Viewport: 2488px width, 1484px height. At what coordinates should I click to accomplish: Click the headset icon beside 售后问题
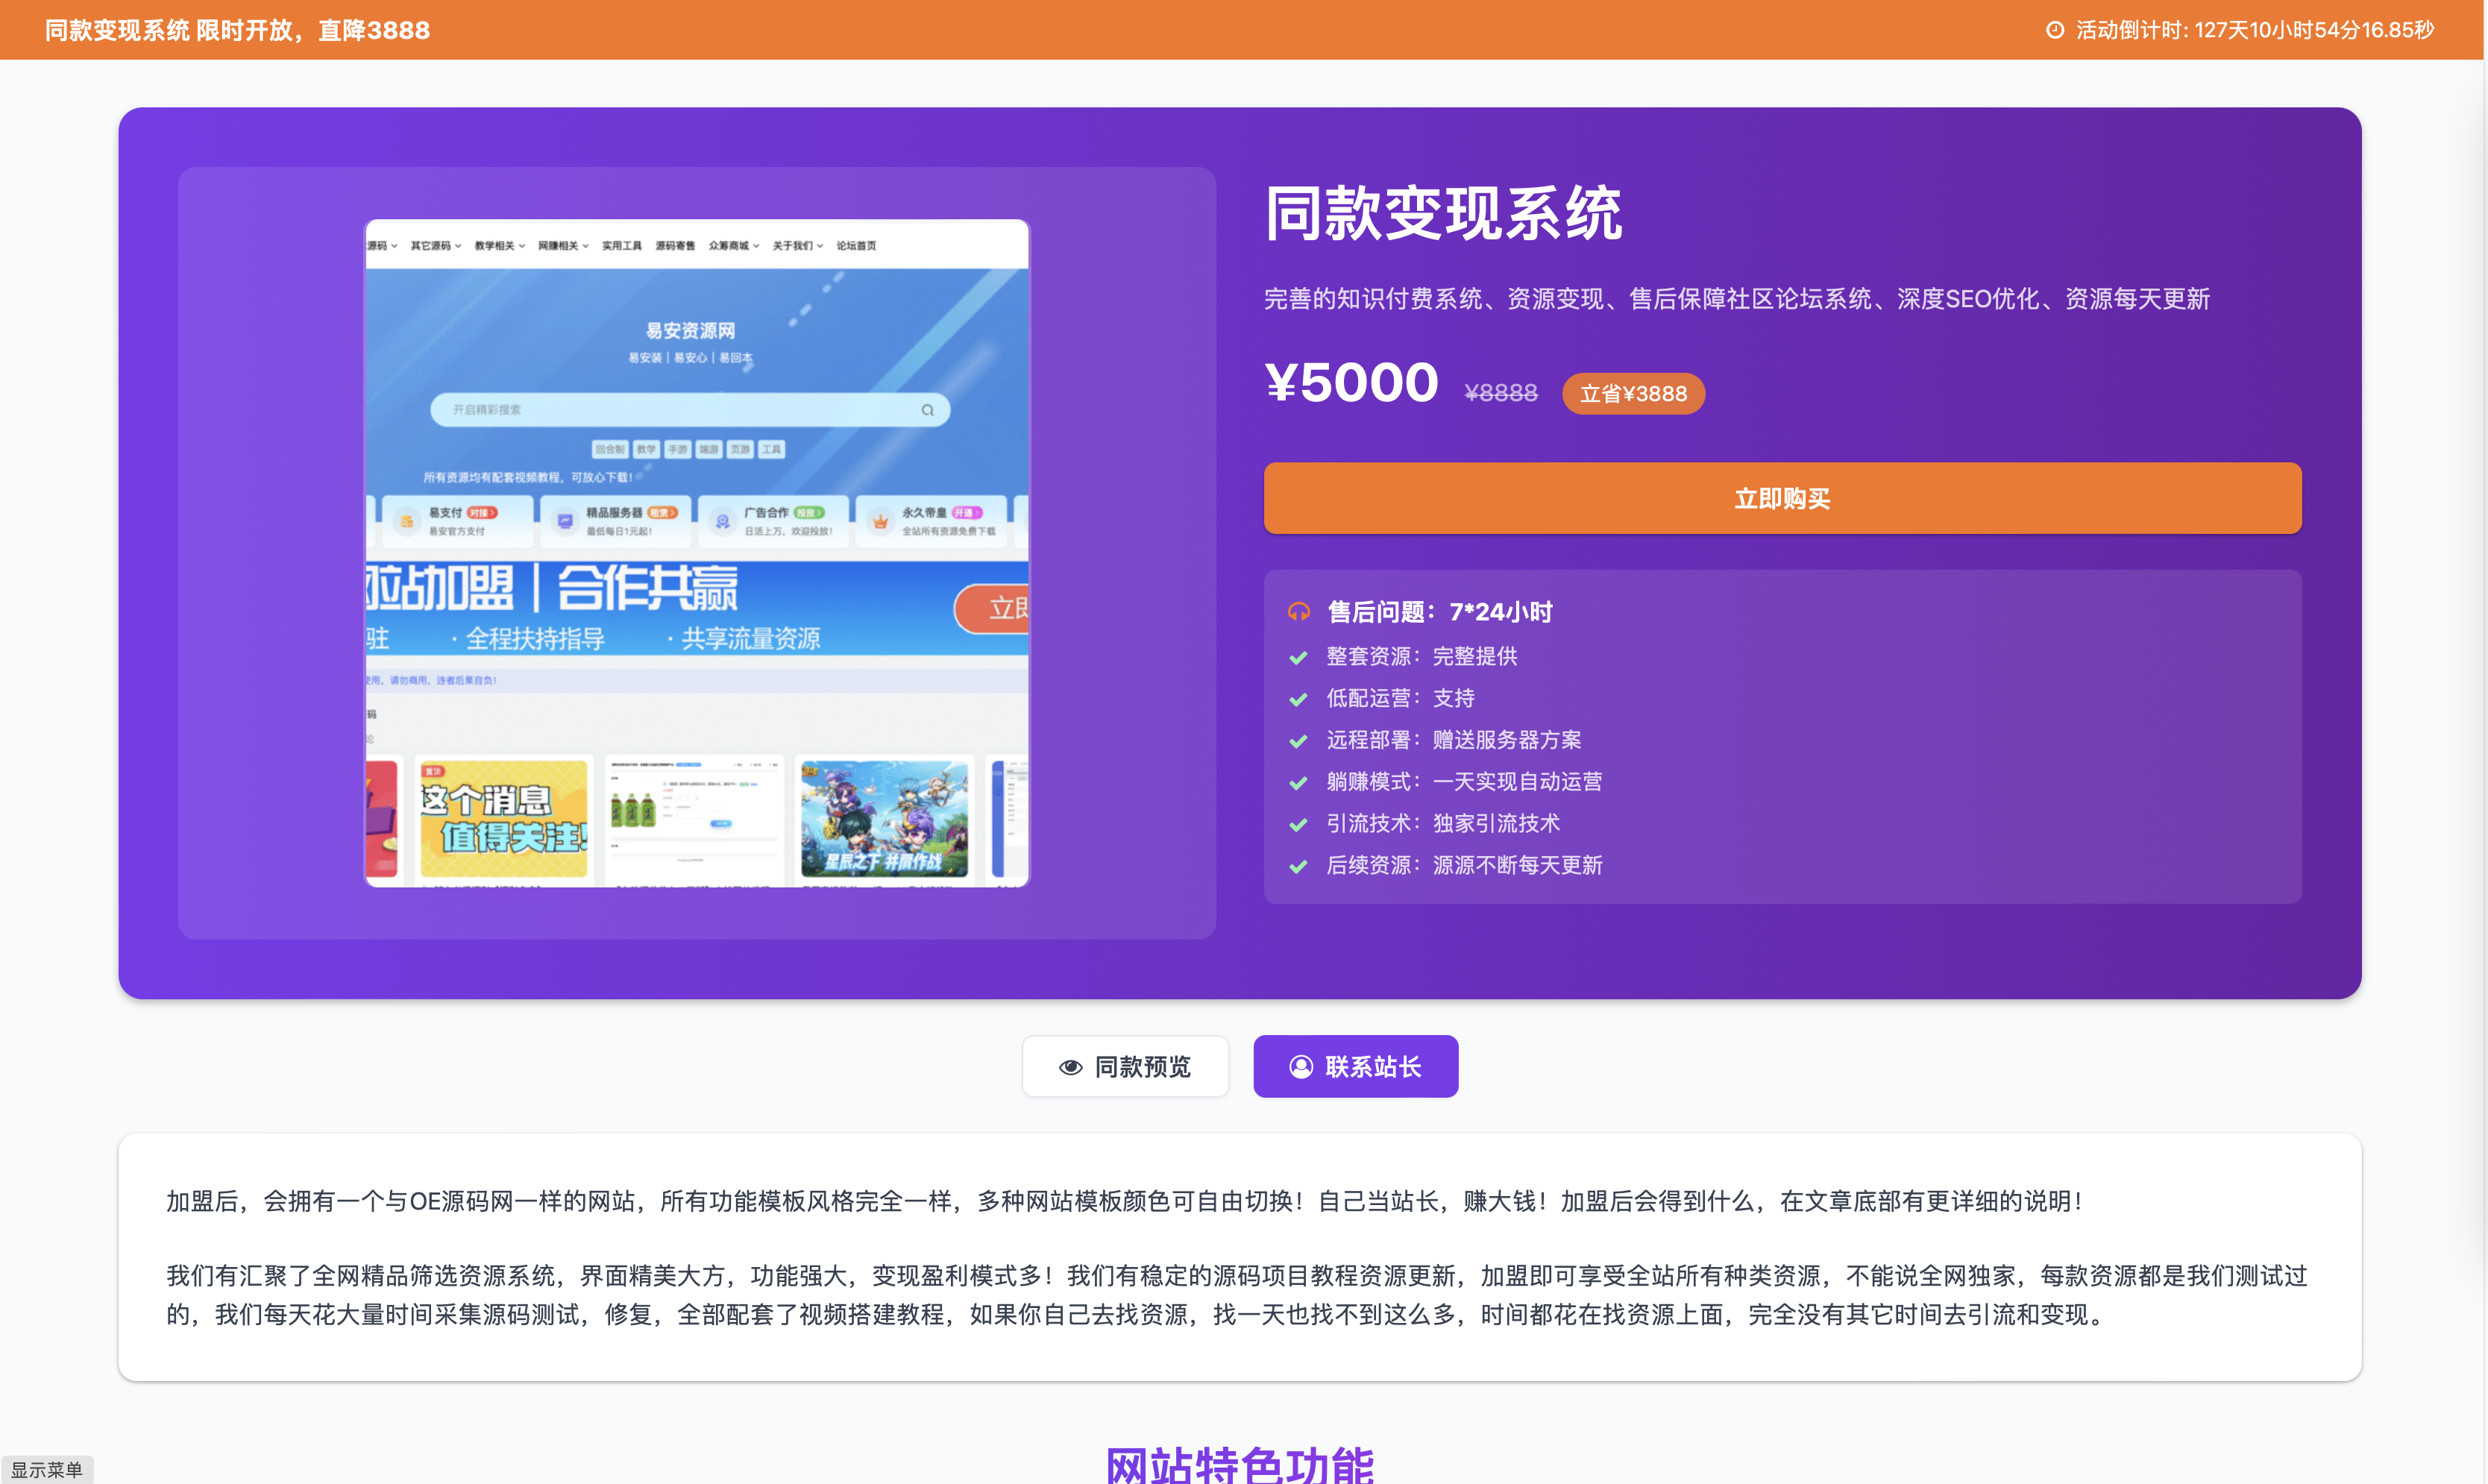1300,611
